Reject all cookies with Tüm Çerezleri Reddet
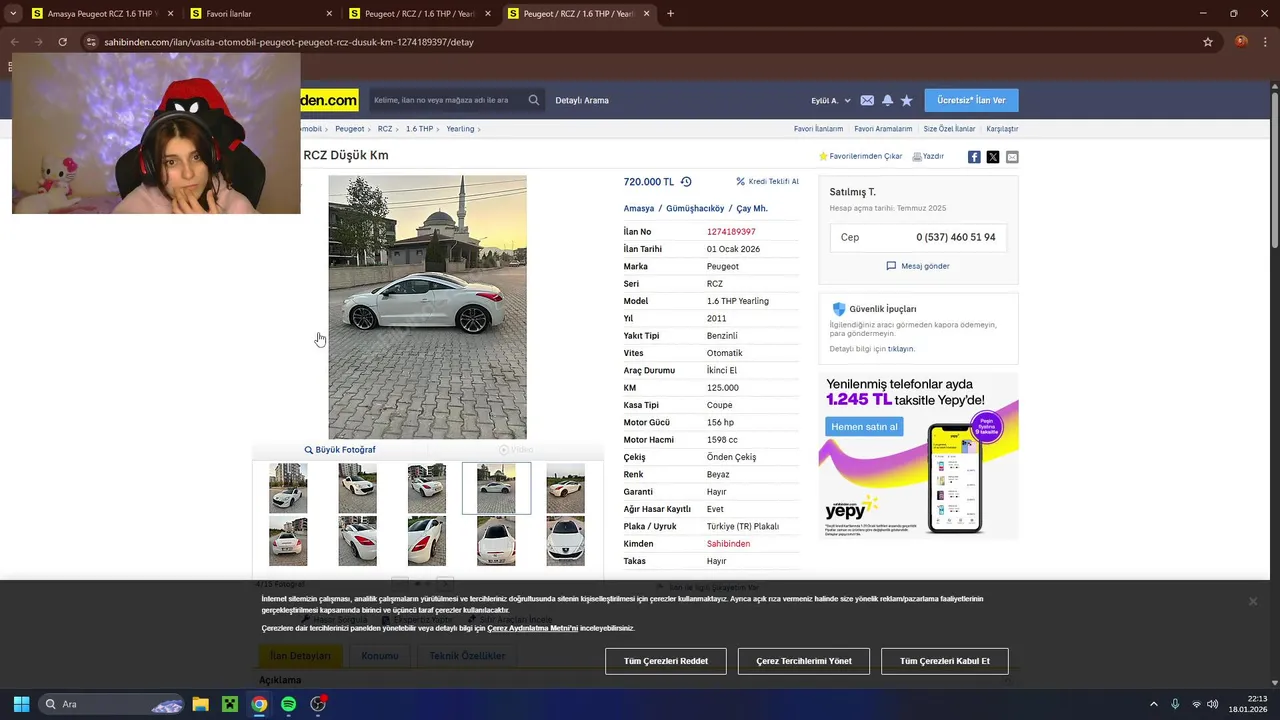The height and width of the screenshot is (720, 1280). [666, 661]
